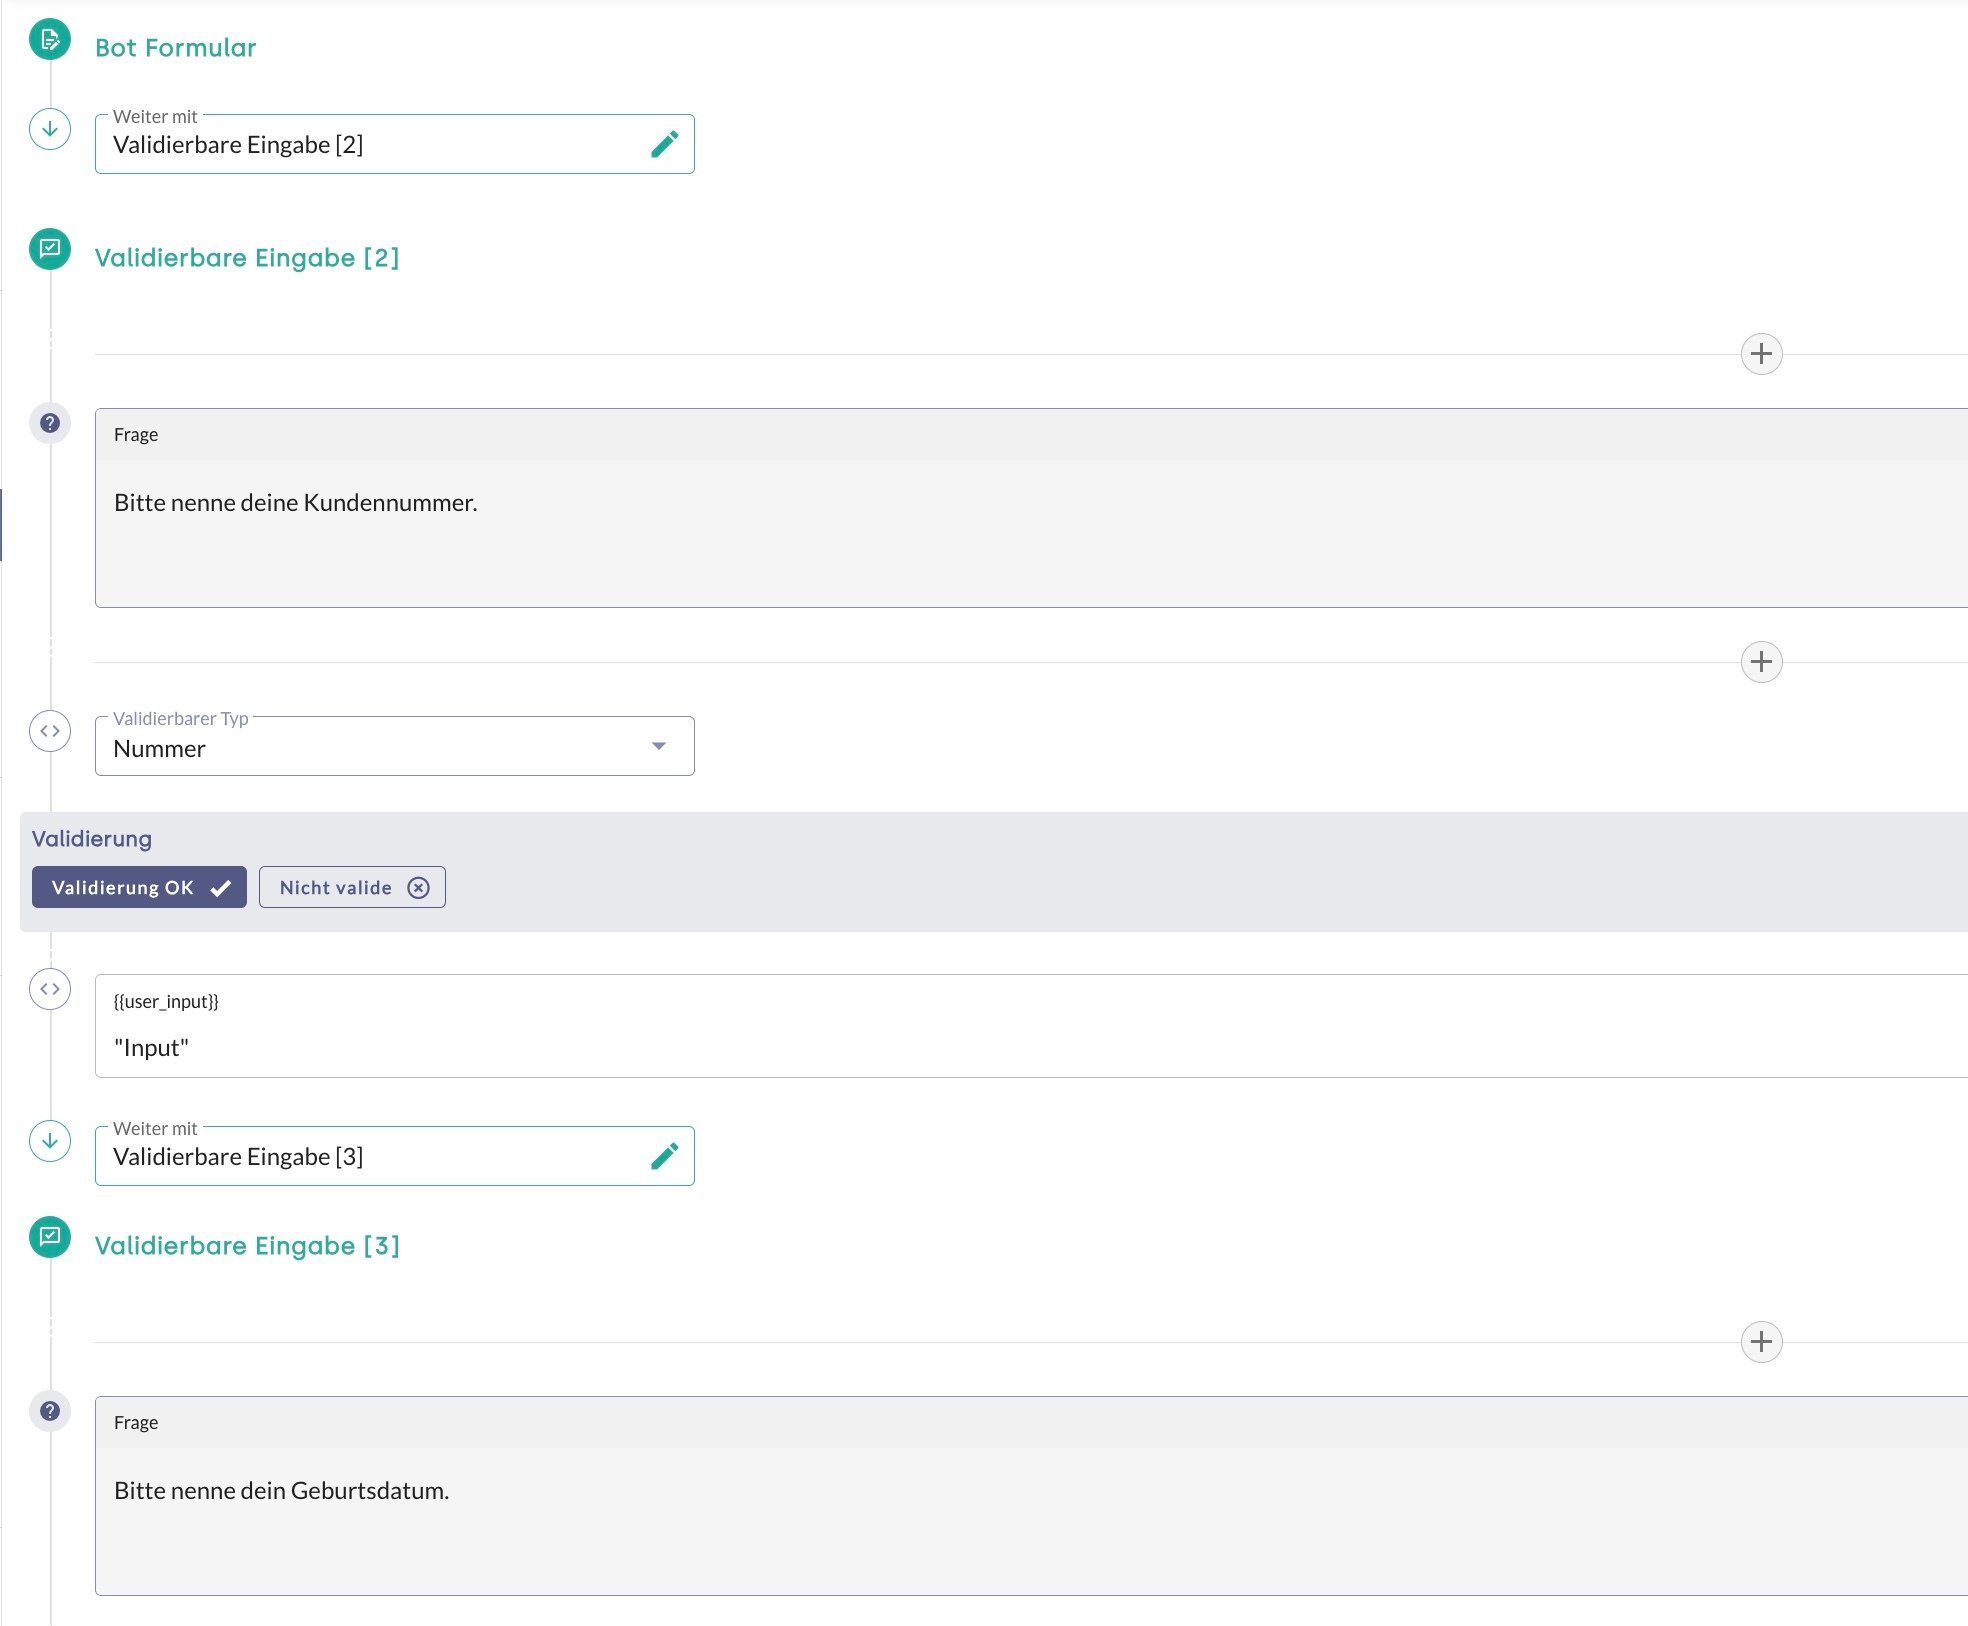
Task: Click code brackets icon beside Validierbarer Typ
Action: (x=49, y=731)
